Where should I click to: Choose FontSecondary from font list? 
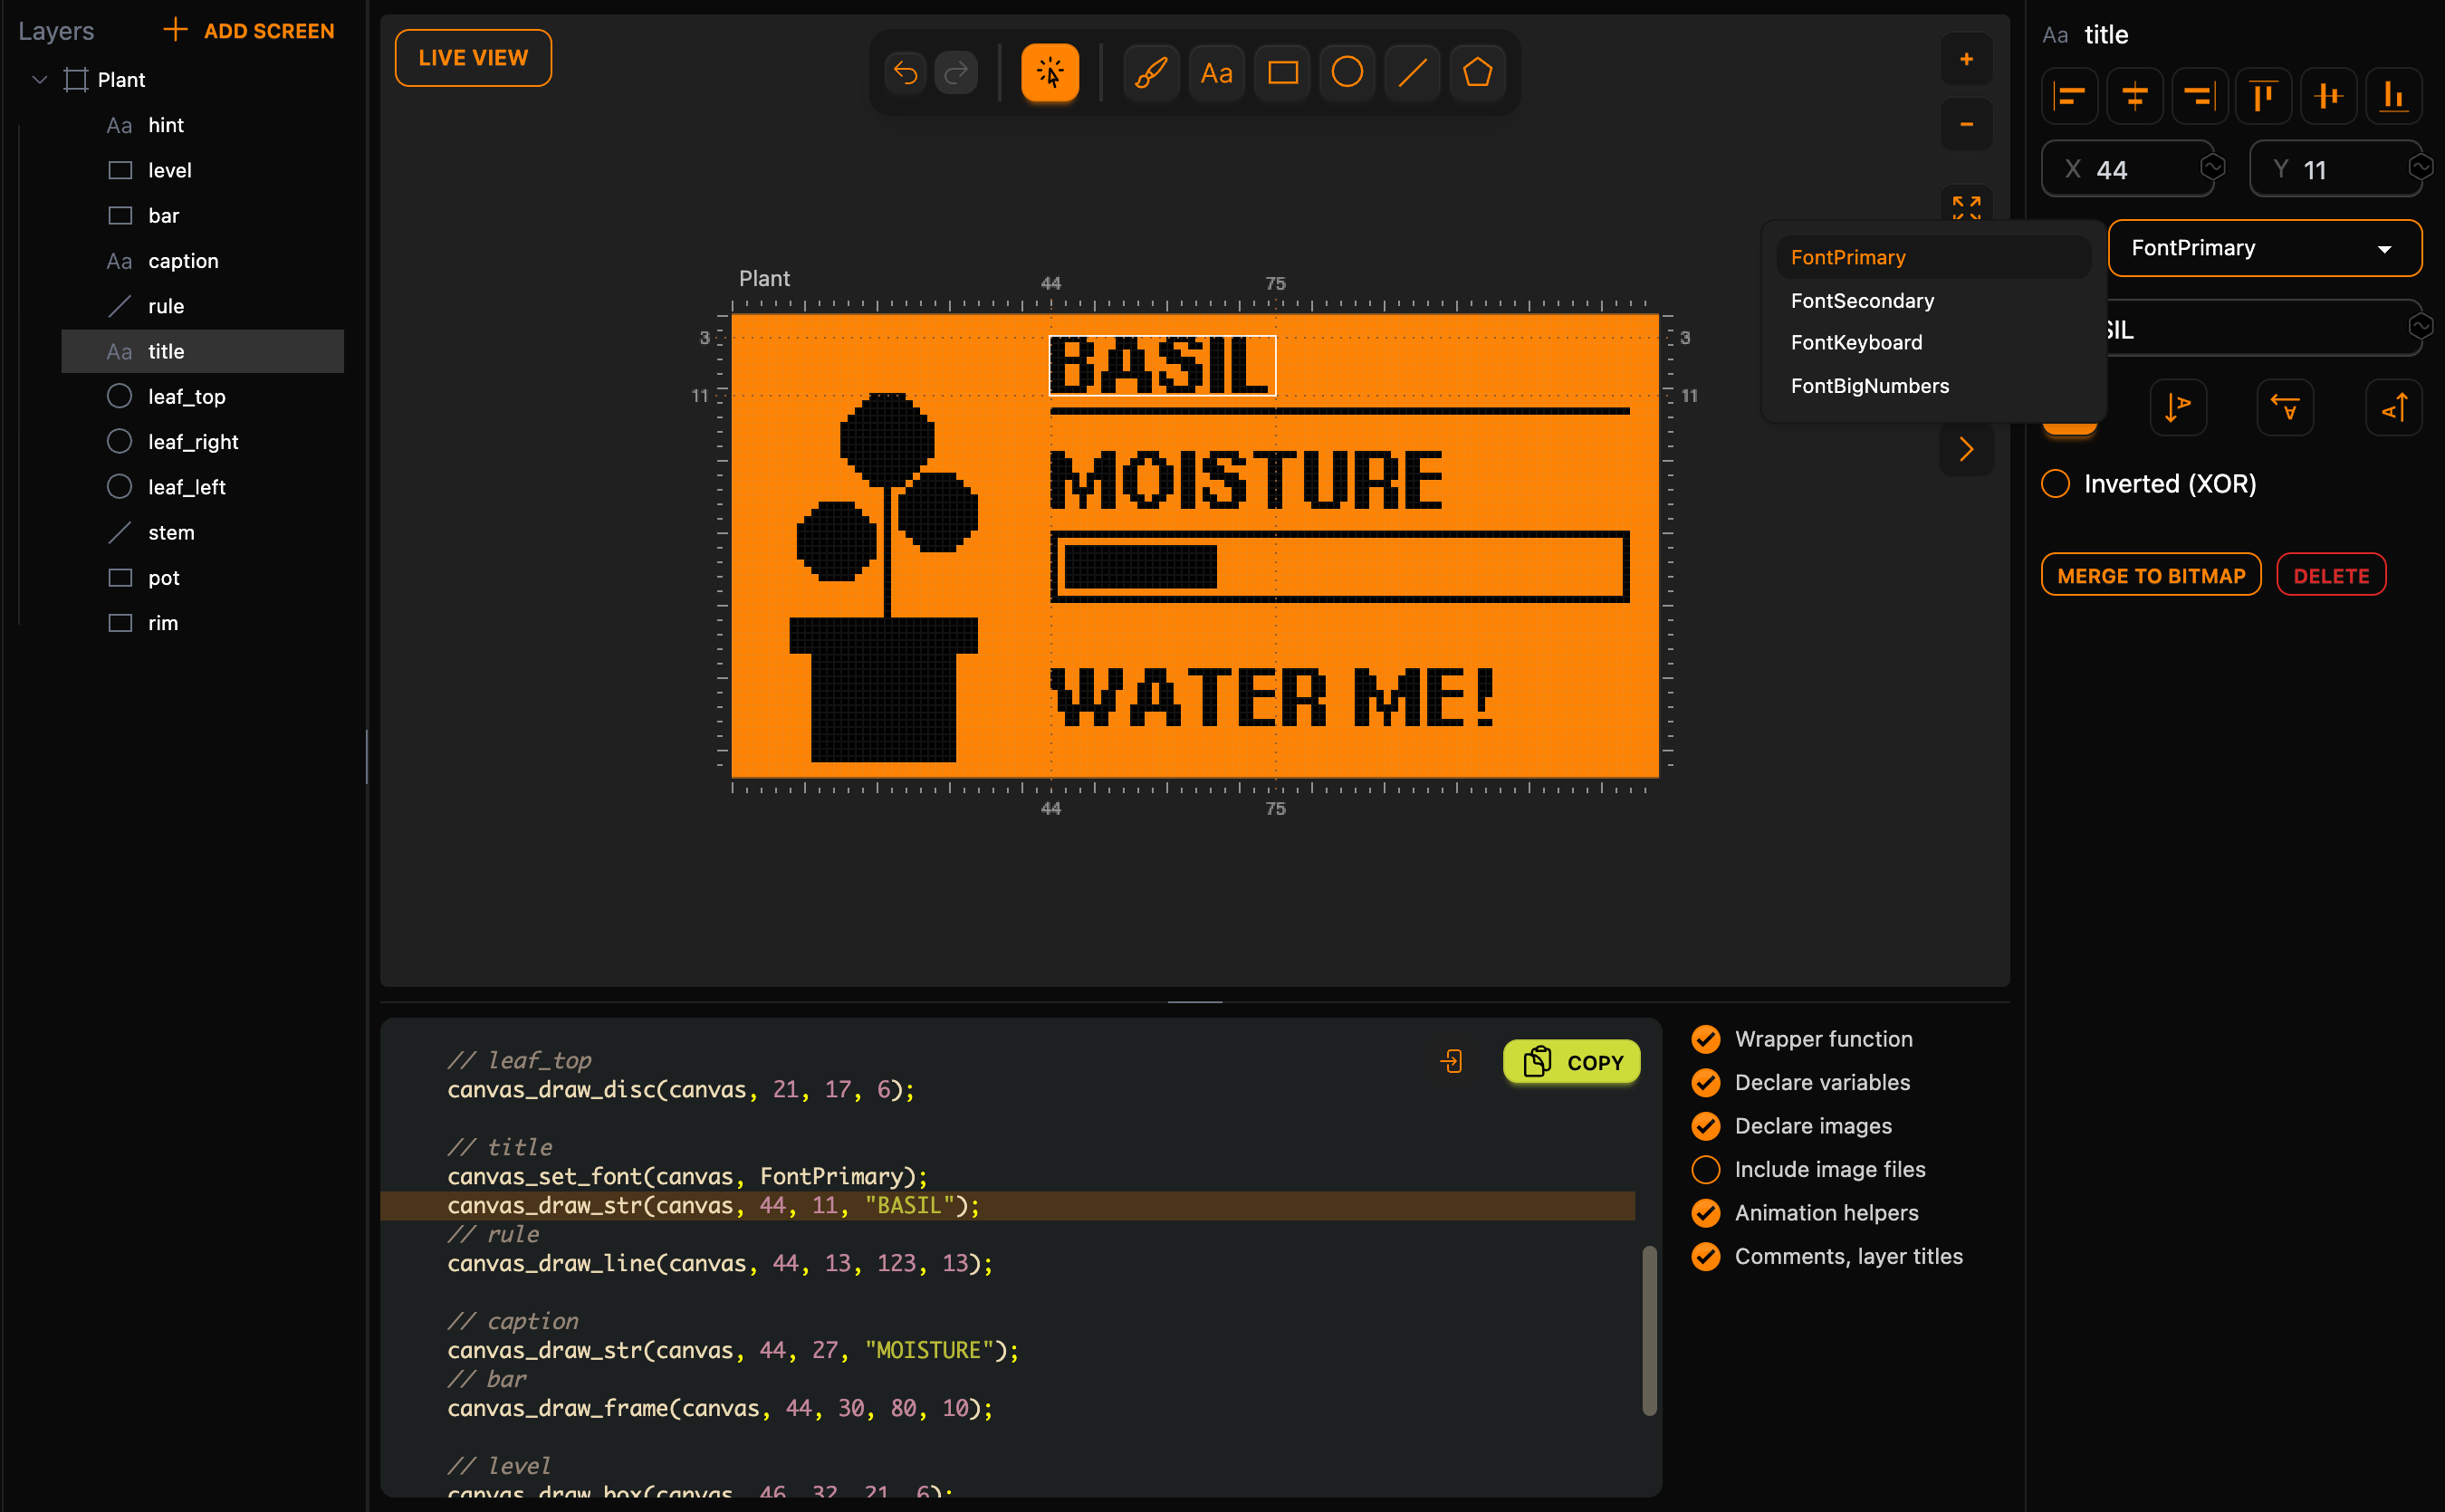(x=1933, y=300)
